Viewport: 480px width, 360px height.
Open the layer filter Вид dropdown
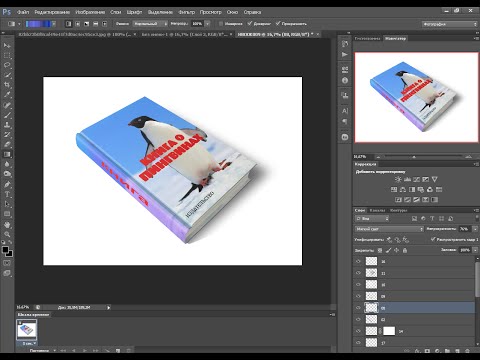point(372,219)
